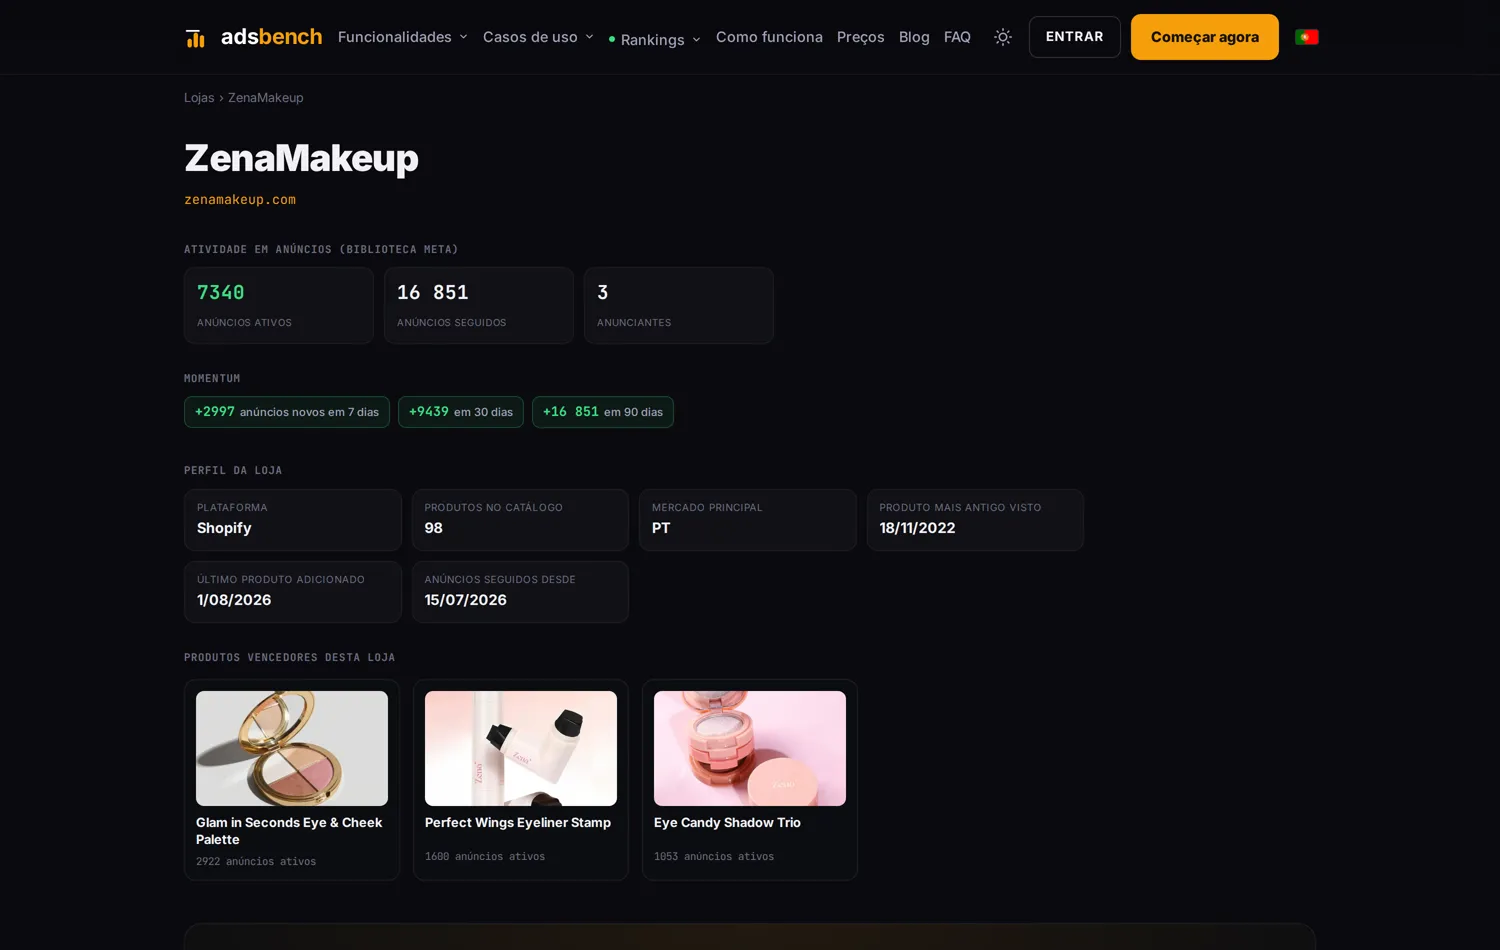Click the adsbench bar-chart logo icon
Screen dimensions: 1500x950
click(x=195, y=38)
